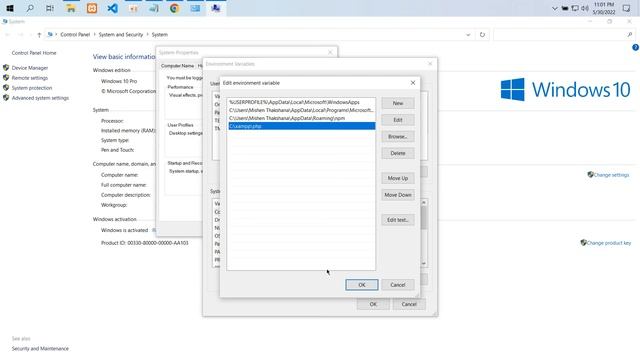
Task: Open the volume tray icon
Action: pos(585,8)
